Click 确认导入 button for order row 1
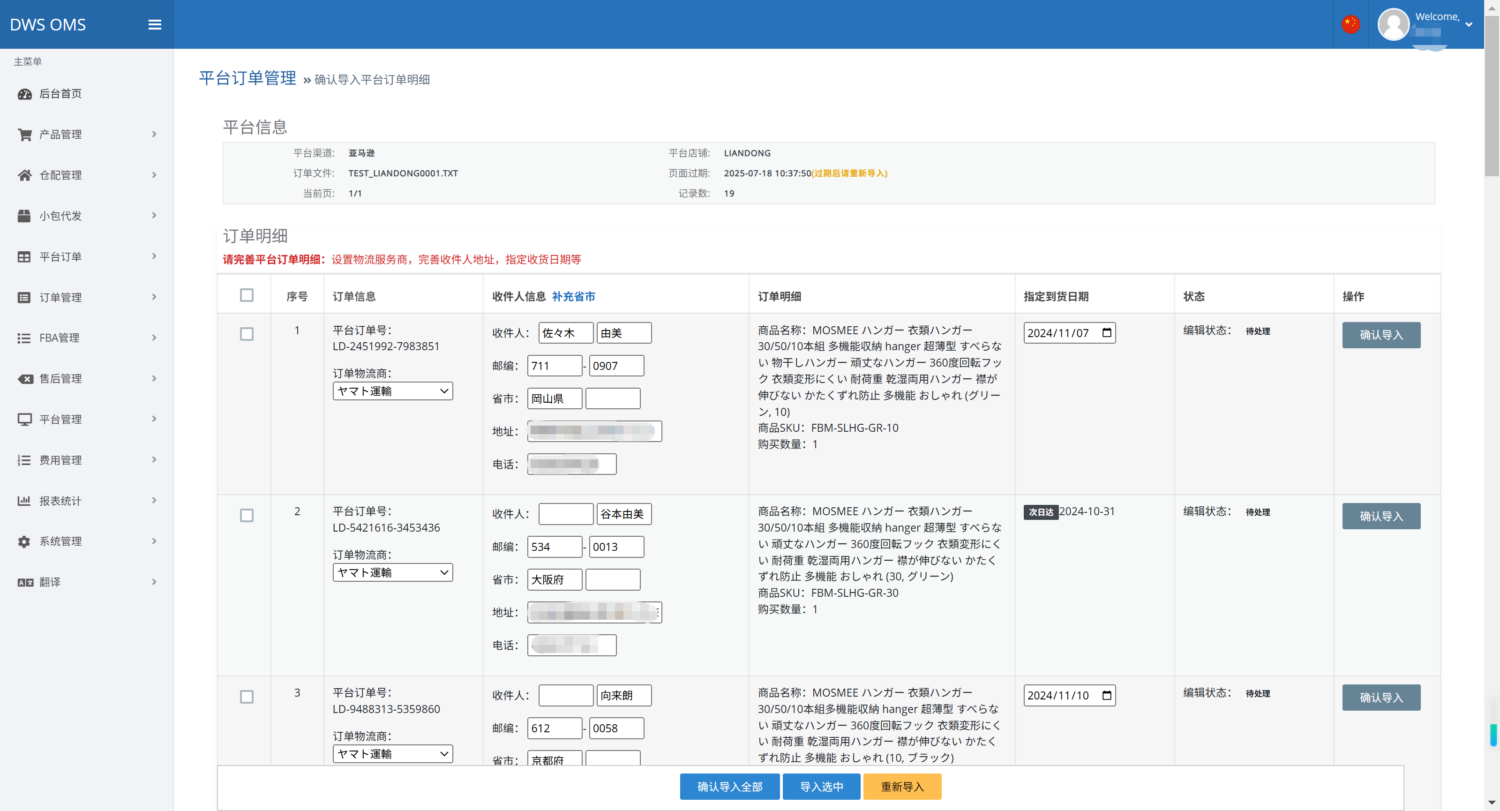 pyautogui.click(x=1381, y=335)
